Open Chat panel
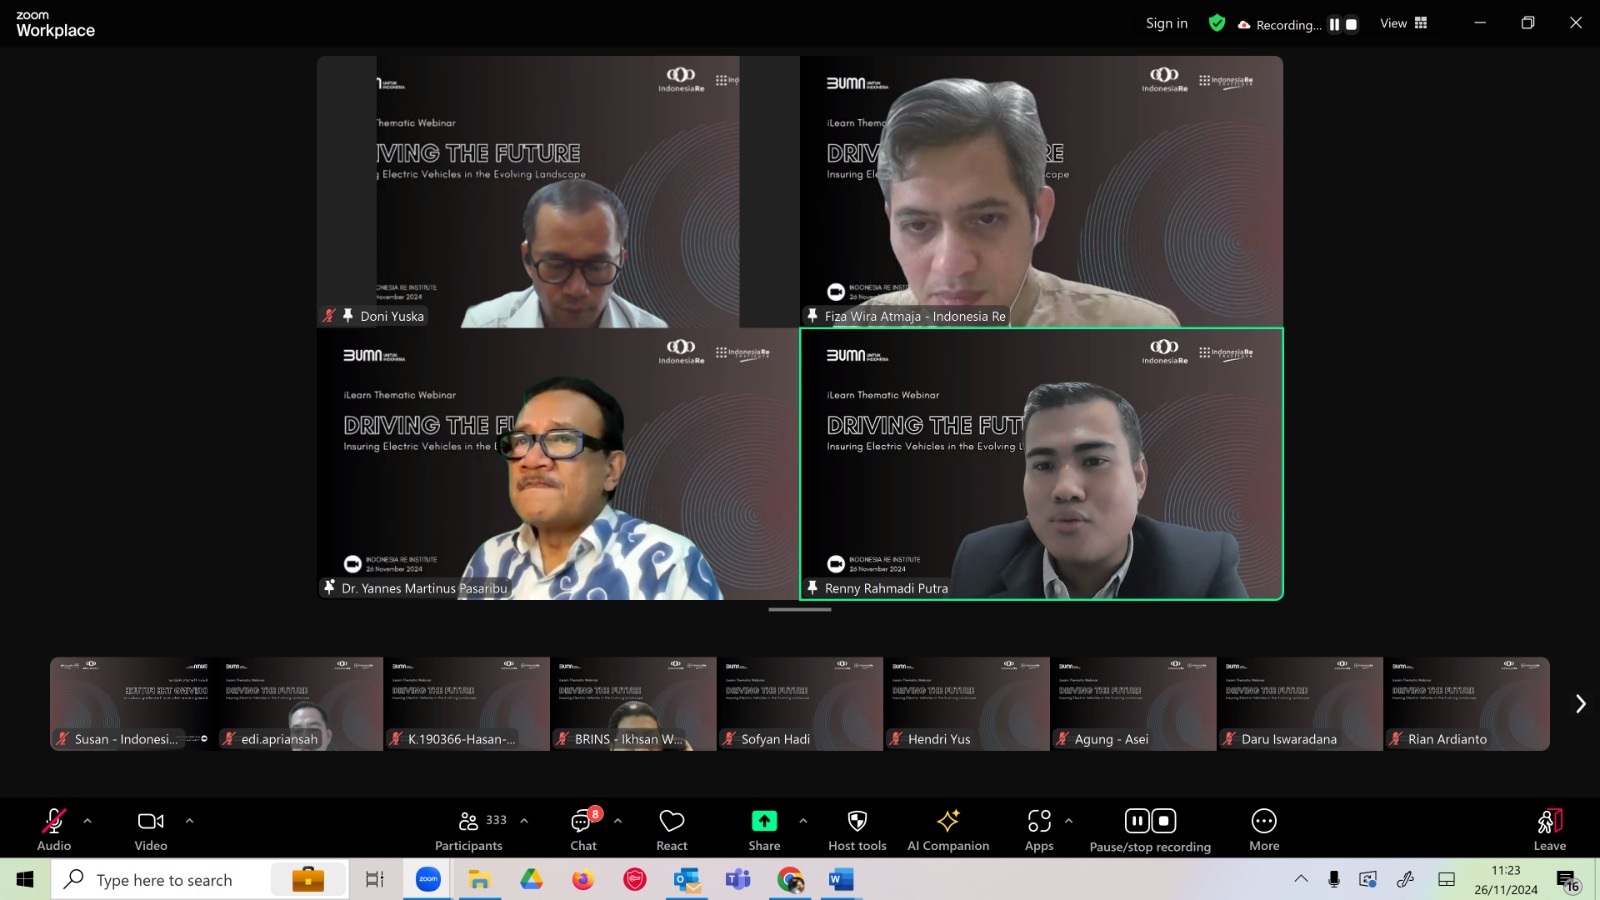This screenshot has height=900, width=1600. pyautogui.click(x=584, y=829)
